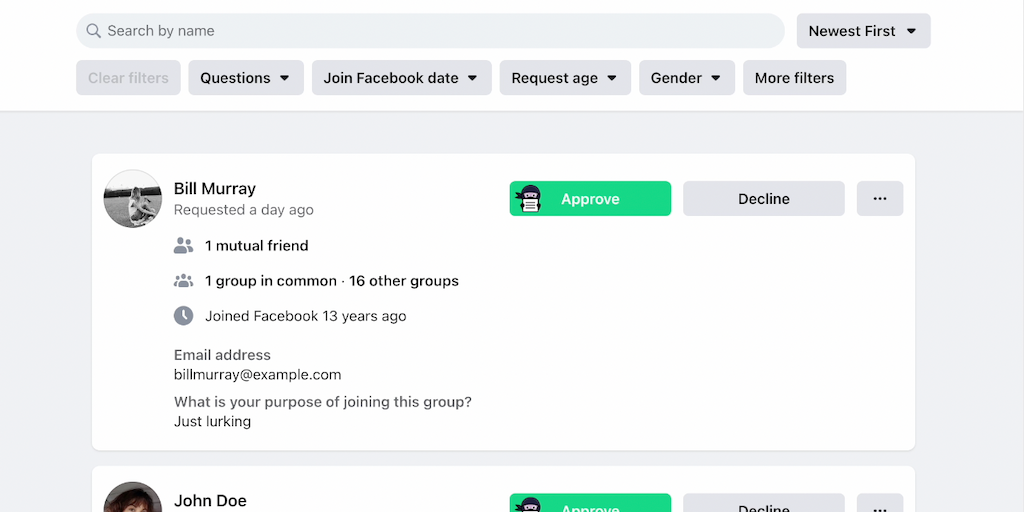Image resolution: width=1024 pixels, height=512 pixels.
Task: Click the mutual friend people icon
Action: 183,245
